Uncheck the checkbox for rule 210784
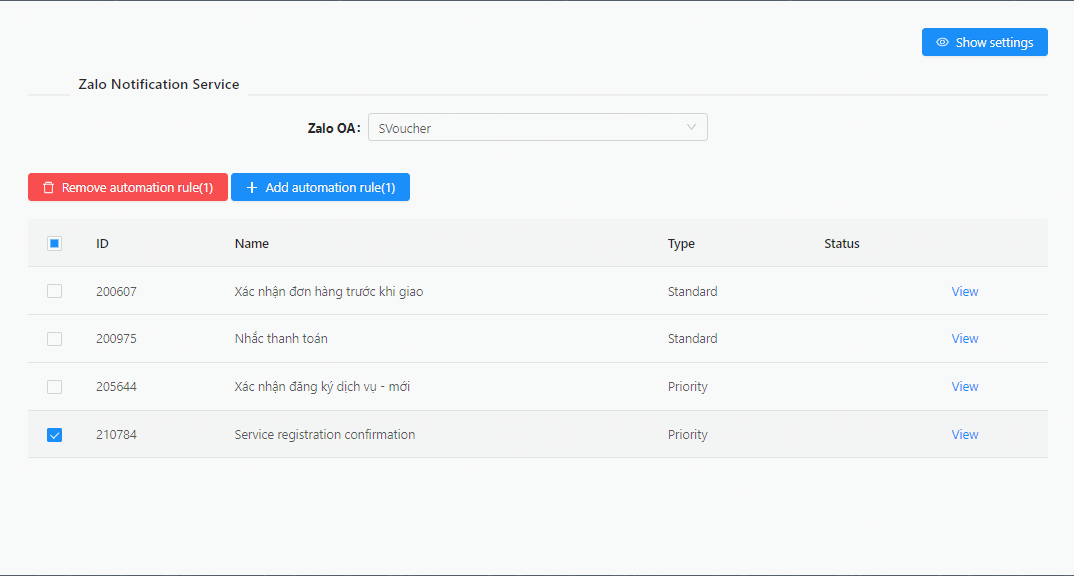Screen dimensions: 1074x576 coord(55,435)
